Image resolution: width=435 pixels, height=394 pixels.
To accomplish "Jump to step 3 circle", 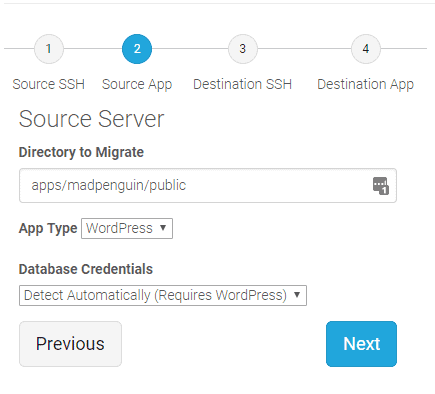I will 243,49.
